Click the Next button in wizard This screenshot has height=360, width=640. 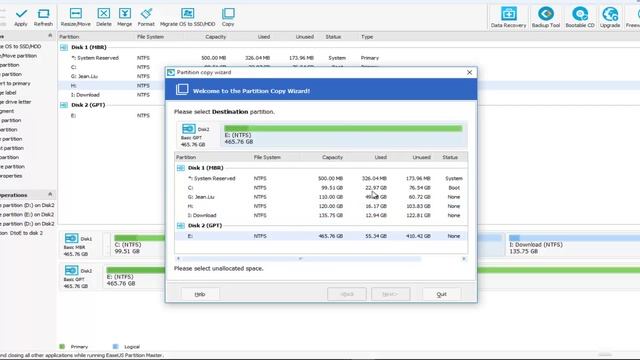pos(390,294)
